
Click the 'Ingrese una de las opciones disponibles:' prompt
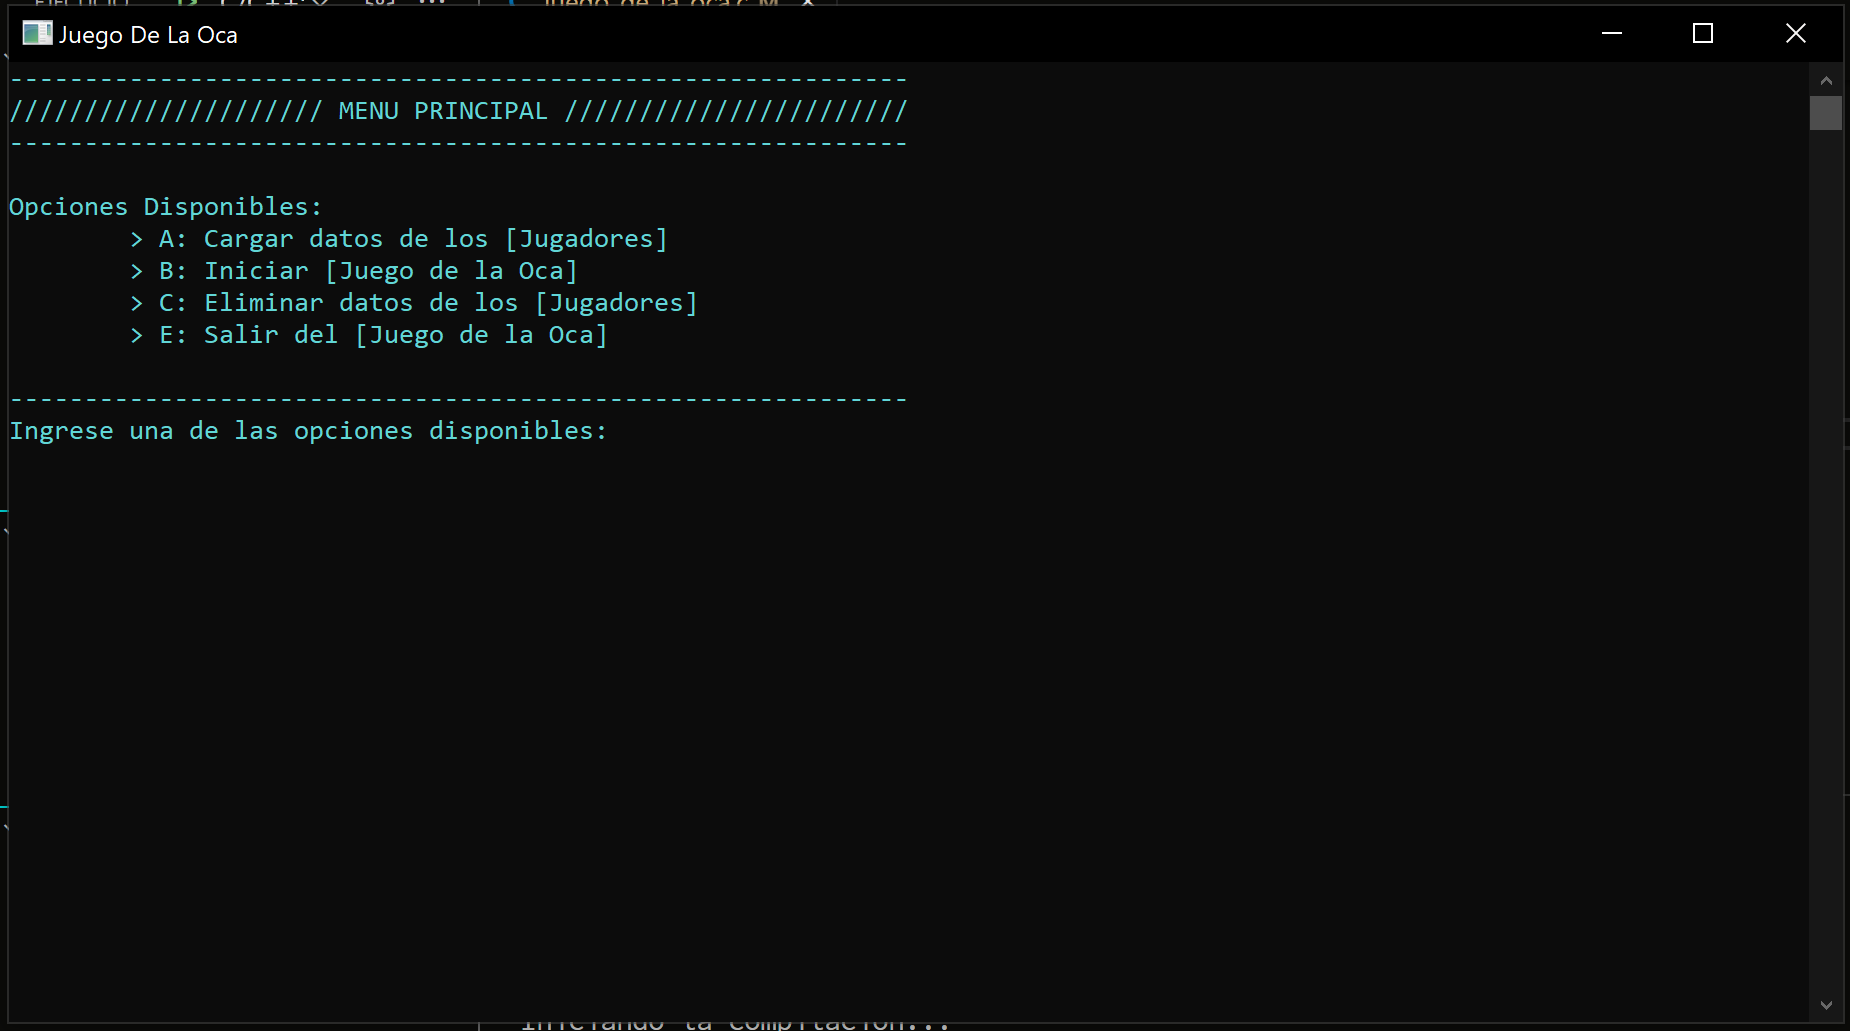(308, 431)
